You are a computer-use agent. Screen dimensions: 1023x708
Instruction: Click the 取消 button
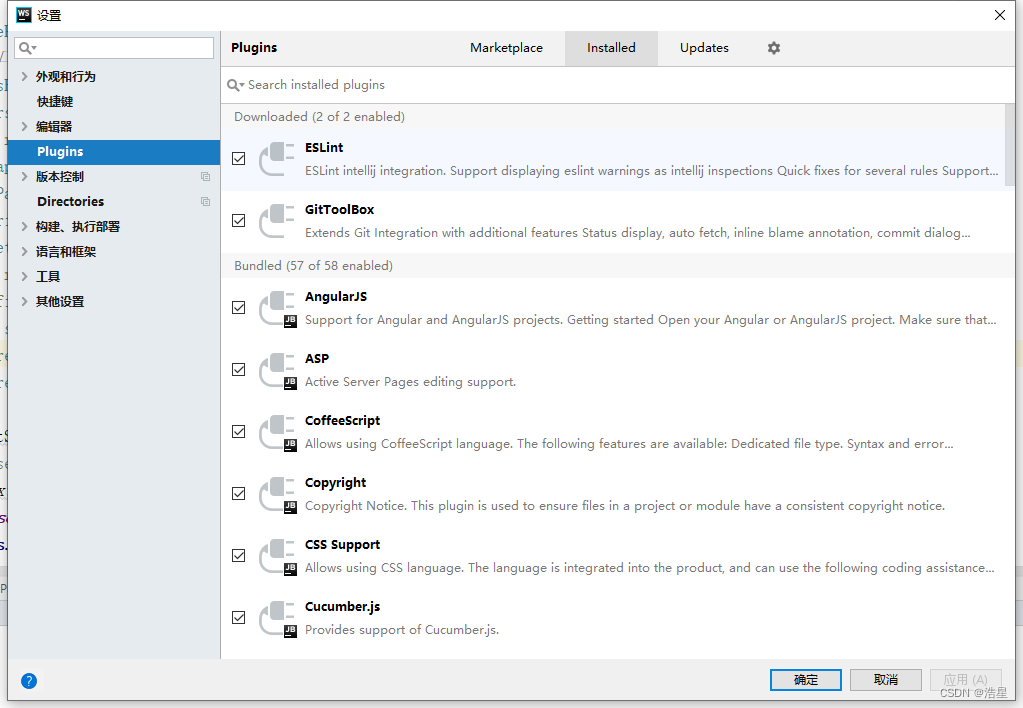tap(885, 679)
